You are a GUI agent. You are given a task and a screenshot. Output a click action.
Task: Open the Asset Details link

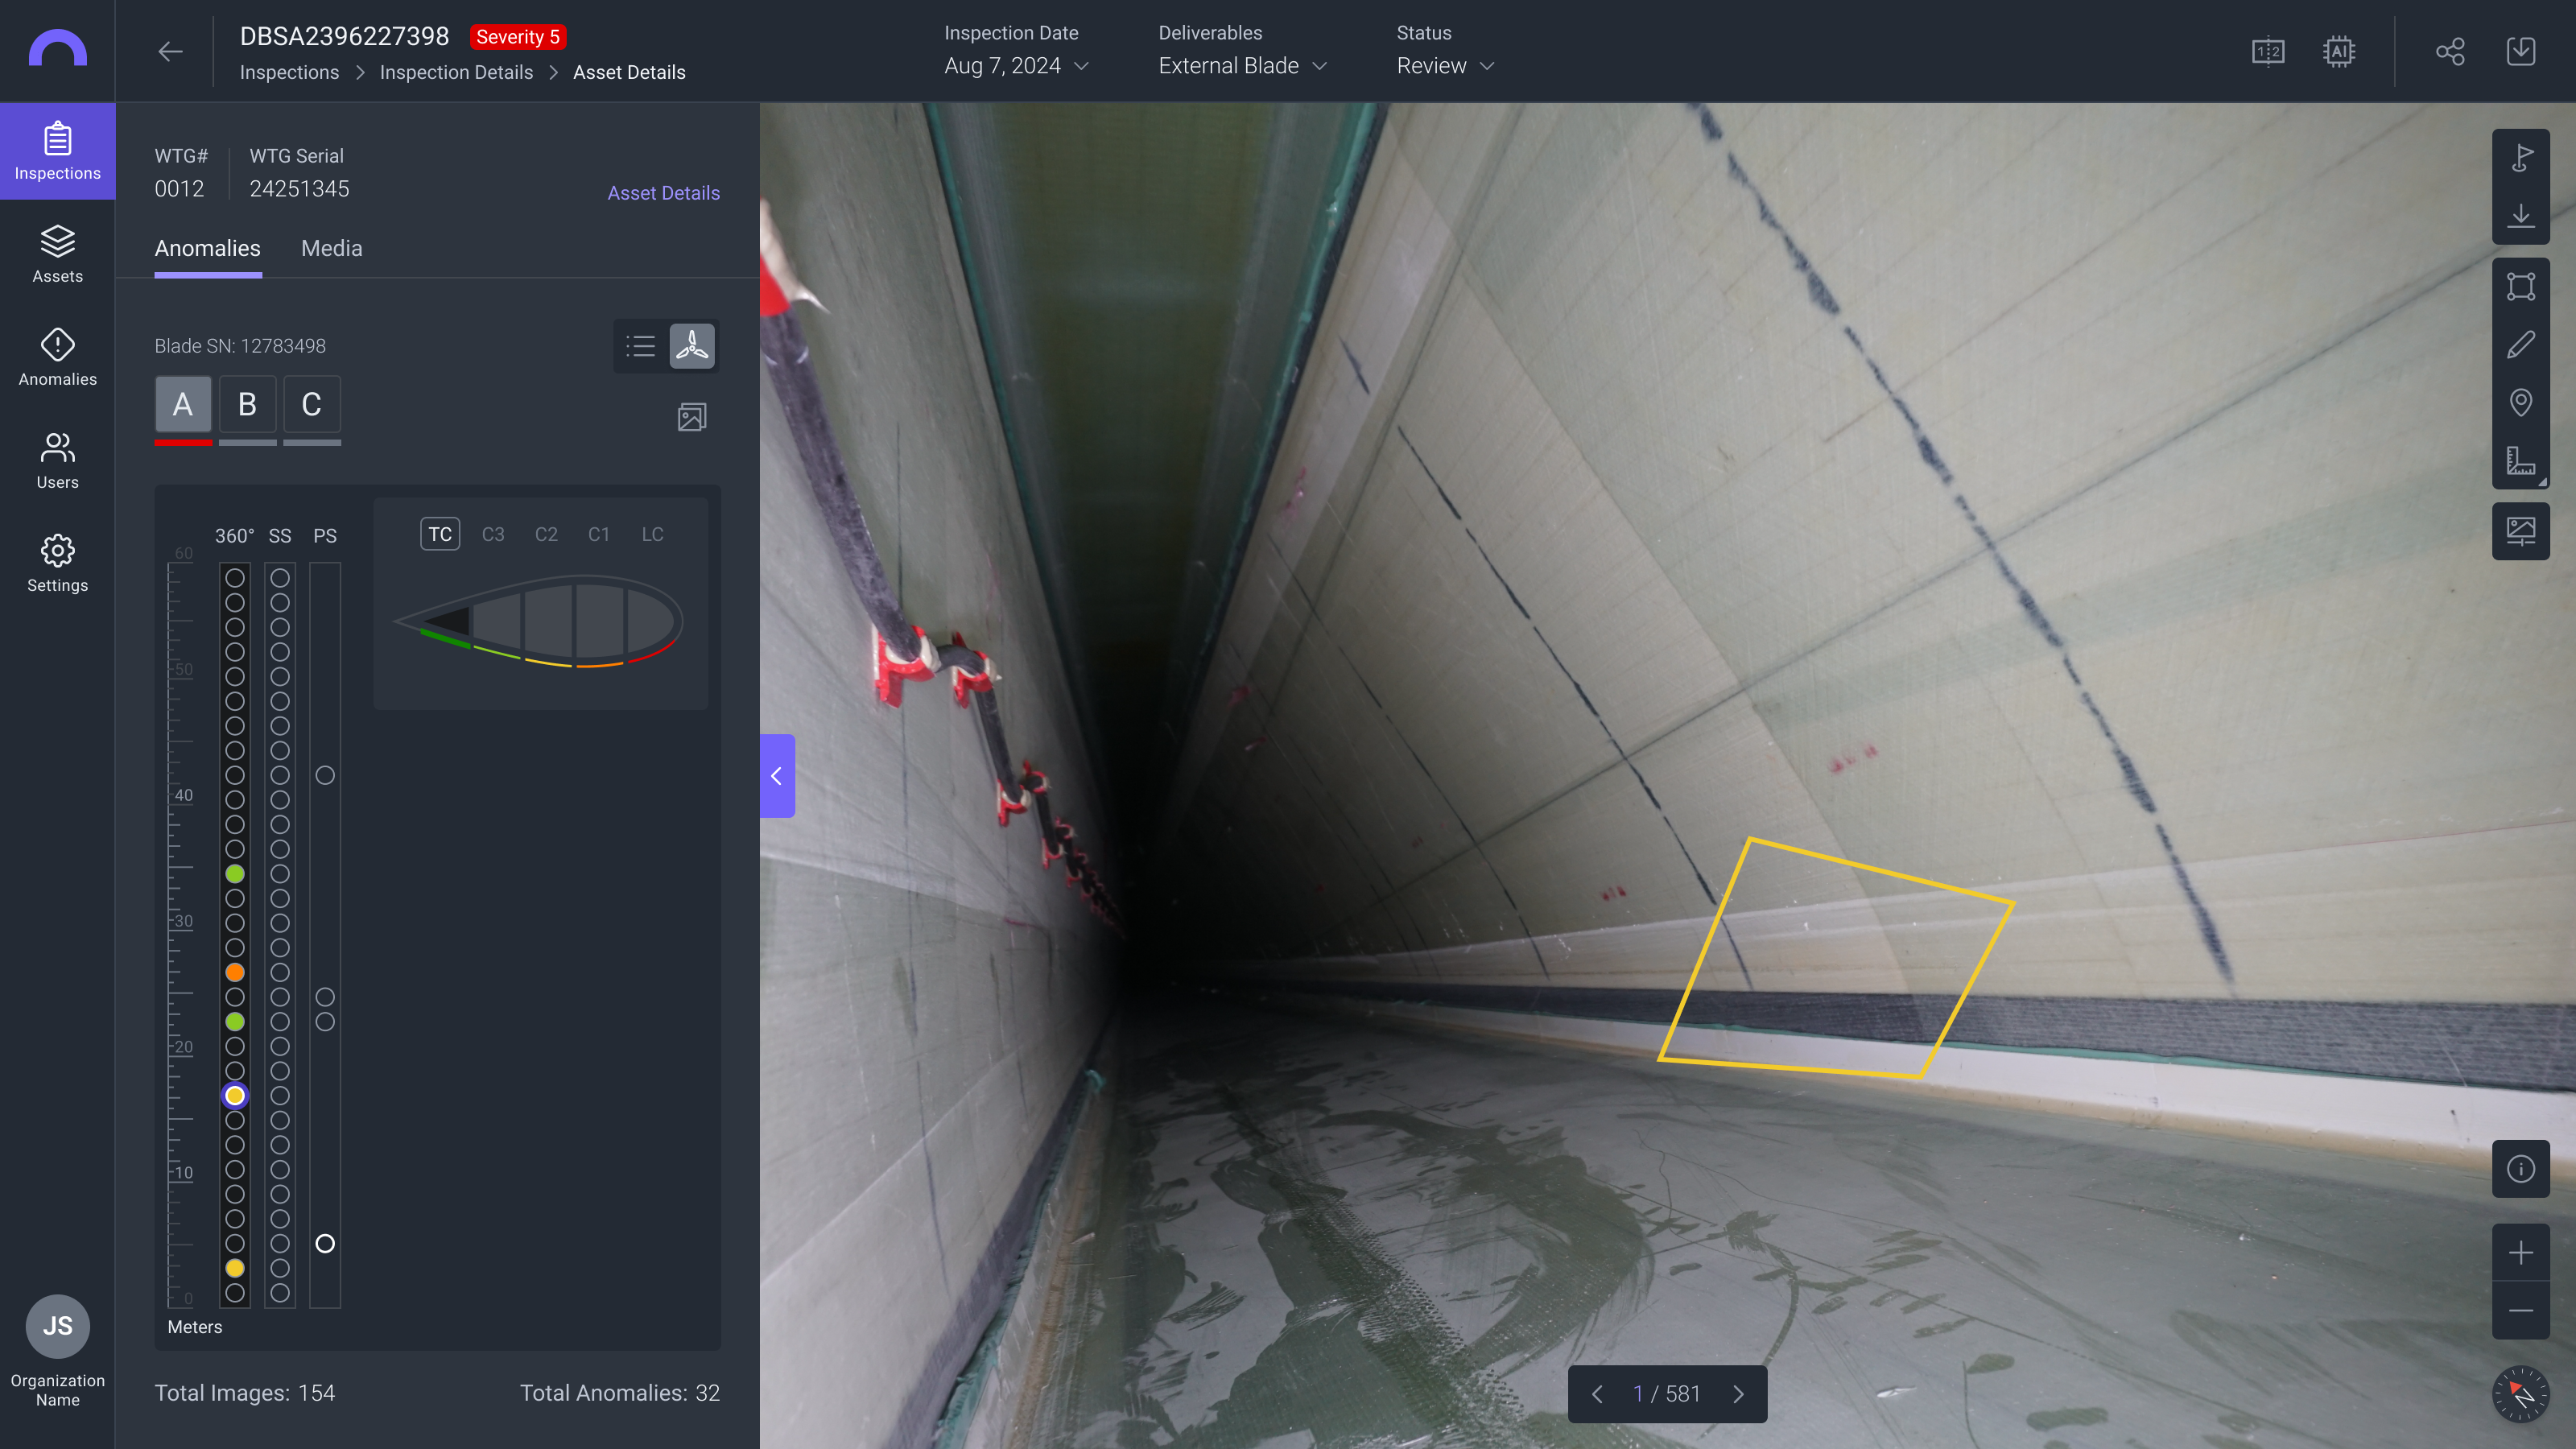click(663, 193)
